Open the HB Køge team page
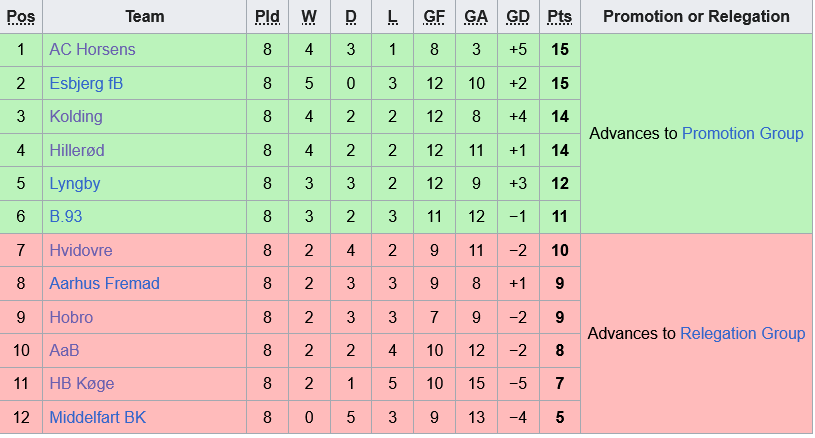This screenshot has width=815, height=438. click(x=81, y=384)
